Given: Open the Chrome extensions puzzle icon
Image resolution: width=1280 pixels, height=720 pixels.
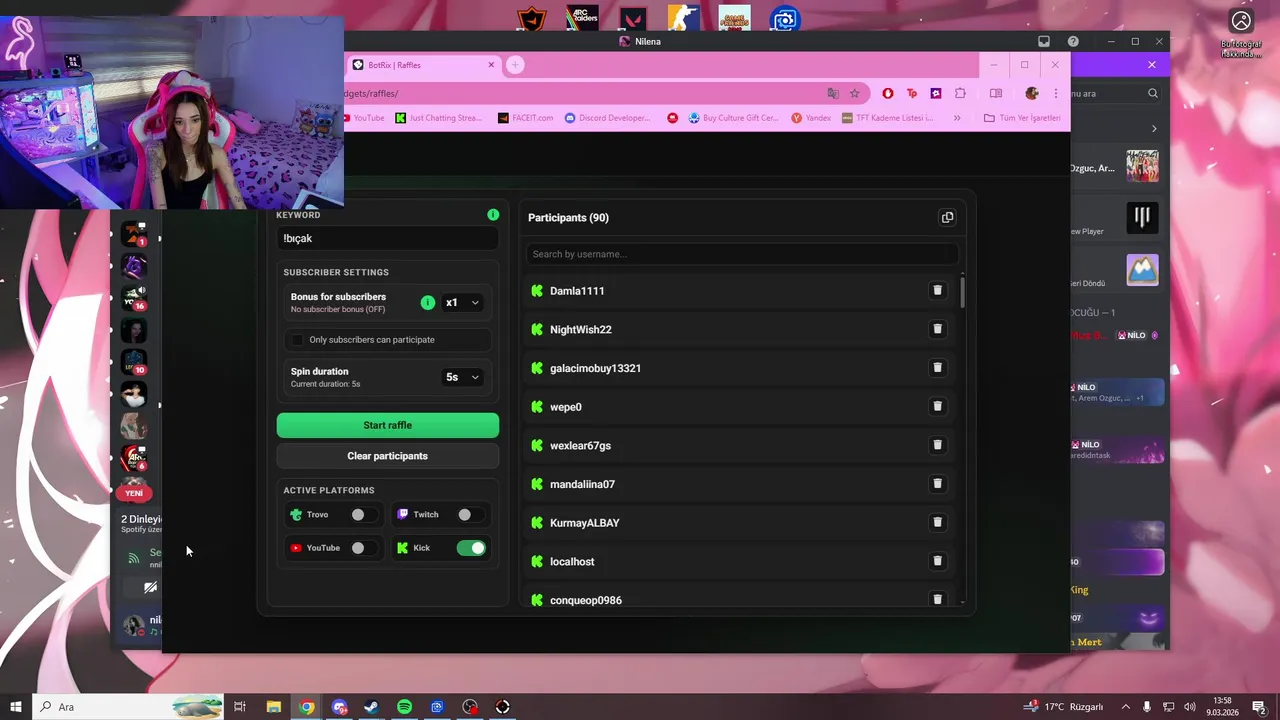Looking at the screenshot, I should coord(960,93).
